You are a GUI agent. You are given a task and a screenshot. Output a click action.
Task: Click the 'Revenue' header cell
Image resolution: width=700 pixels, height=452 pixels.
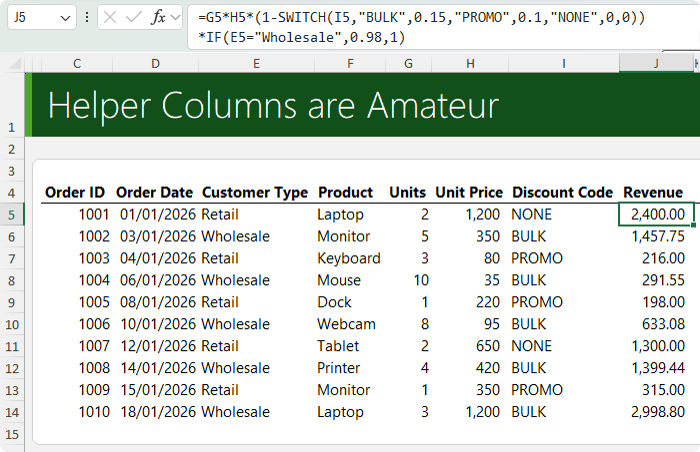point(653,193)
